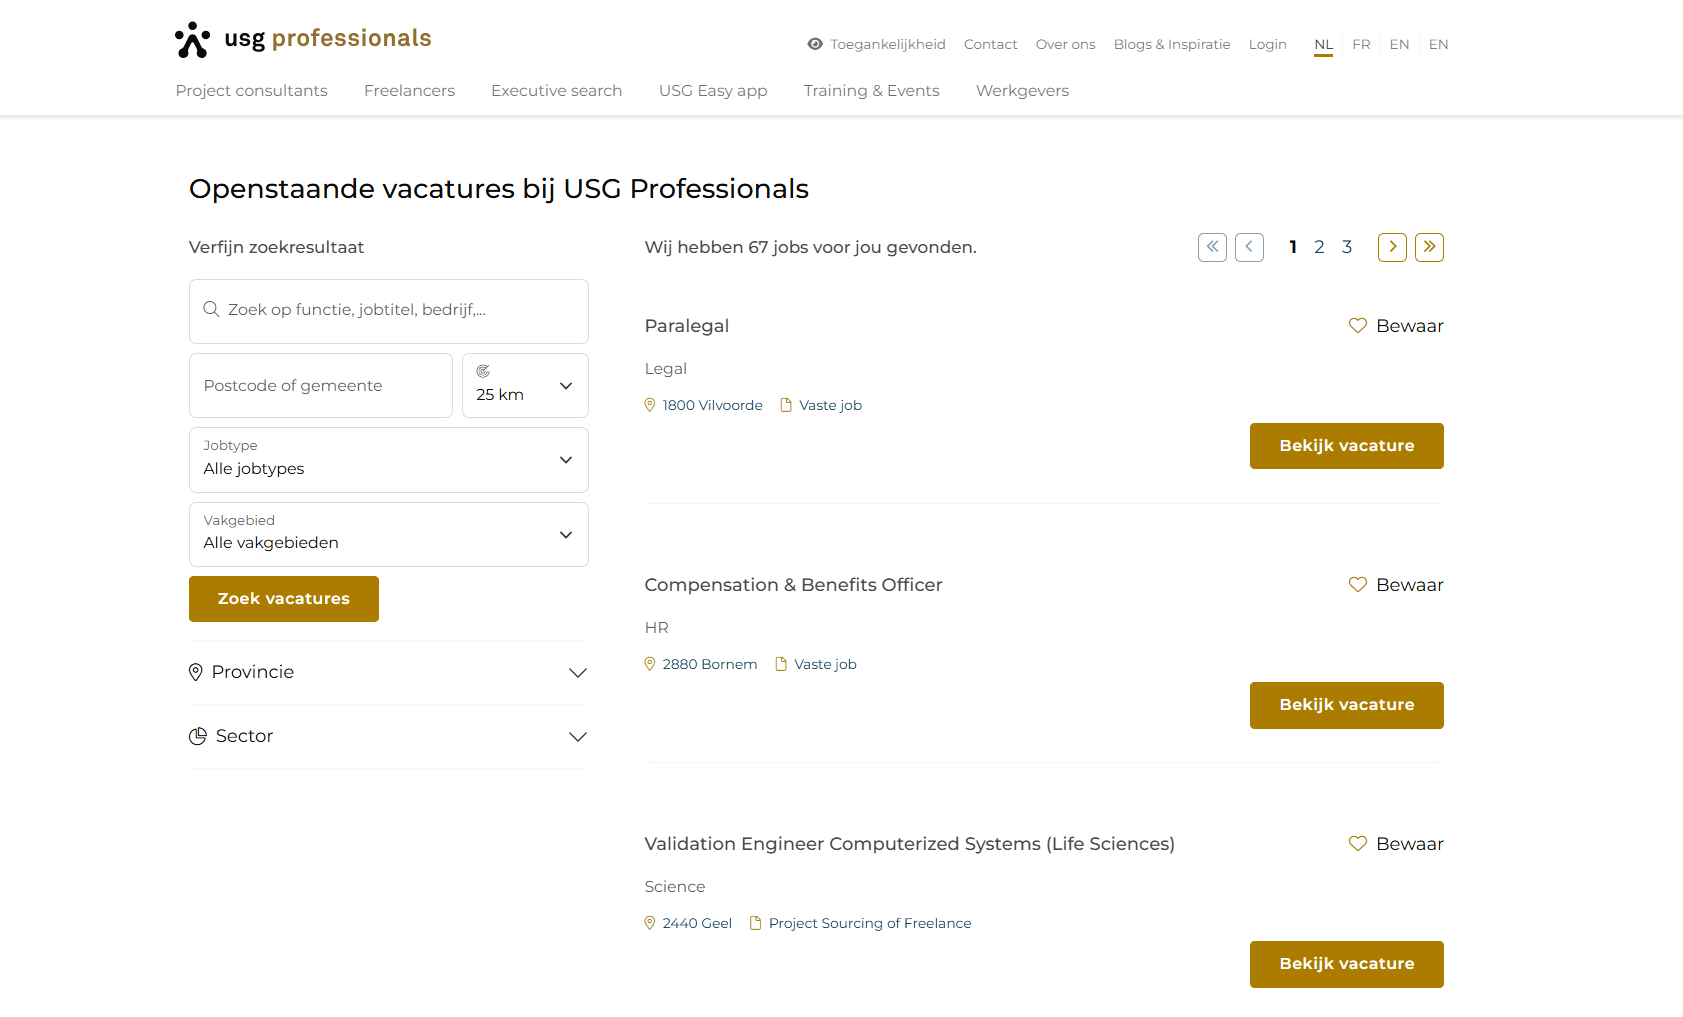Select the Training & Events menu item
Image resolution: width=1683 pixels, height=1017 pixels.
pyautogui.click(x=871, y=90)
